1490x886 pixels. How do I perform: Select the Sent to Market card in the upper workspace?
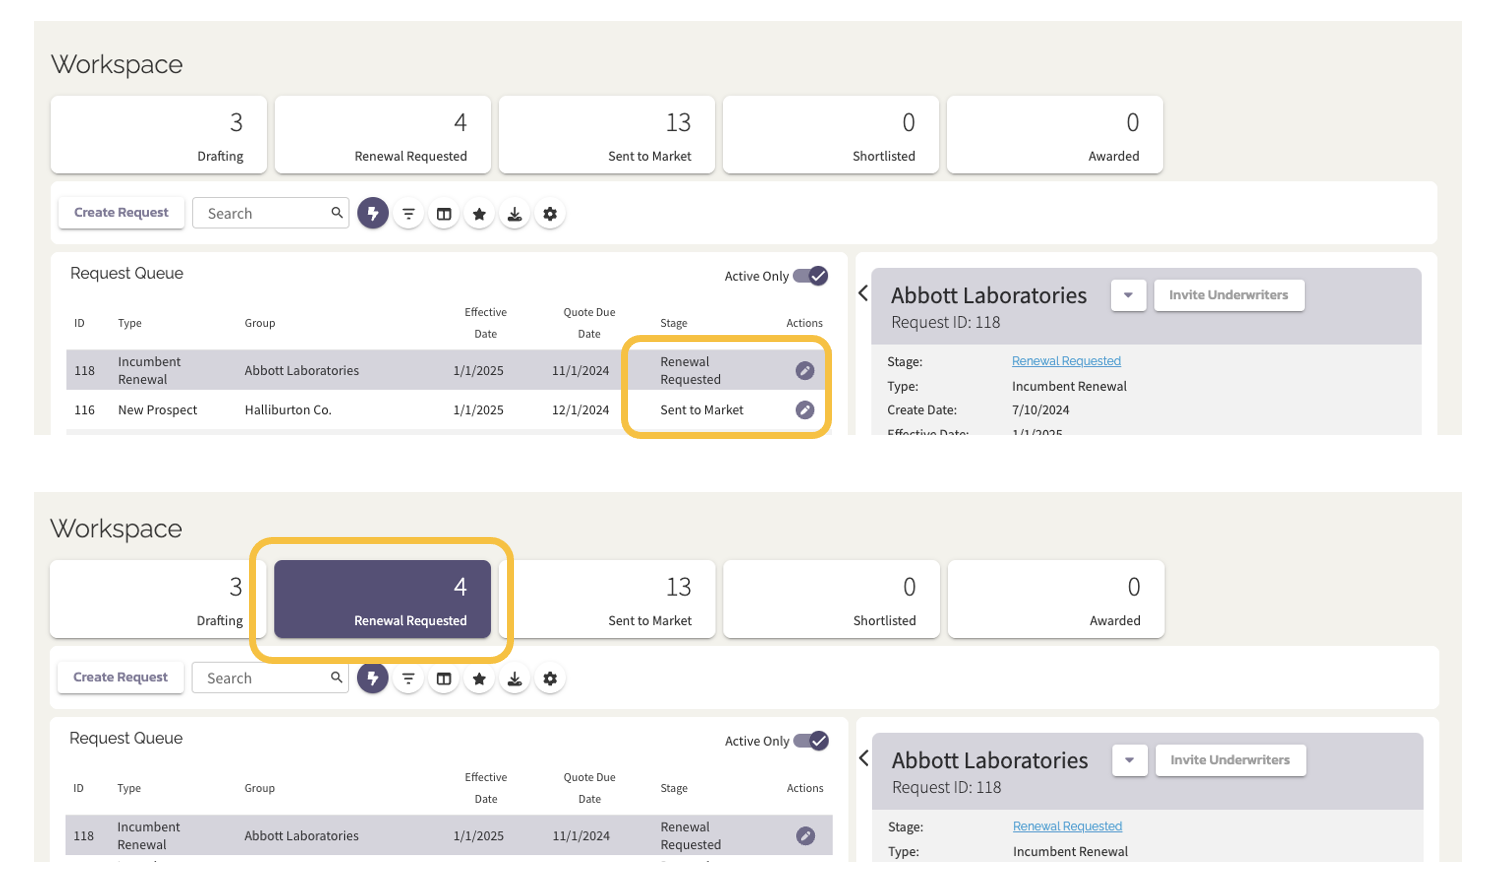click(607, 135)
